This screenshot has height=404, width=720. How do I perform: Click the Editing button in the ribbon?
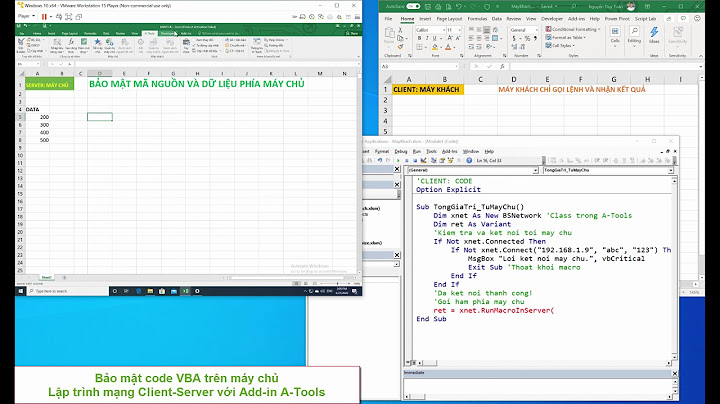click(x=634, y=37)
